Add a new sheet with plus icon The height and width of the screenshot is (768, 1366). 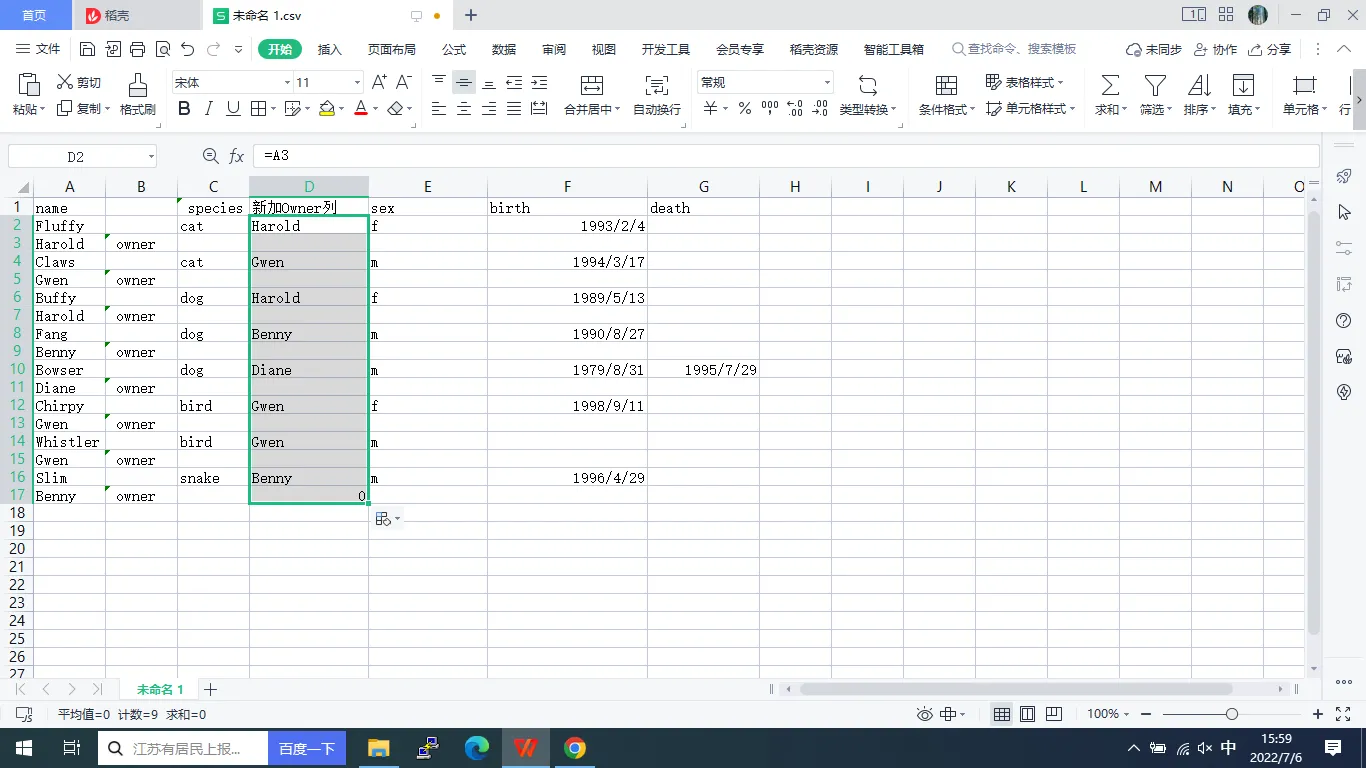210,689
